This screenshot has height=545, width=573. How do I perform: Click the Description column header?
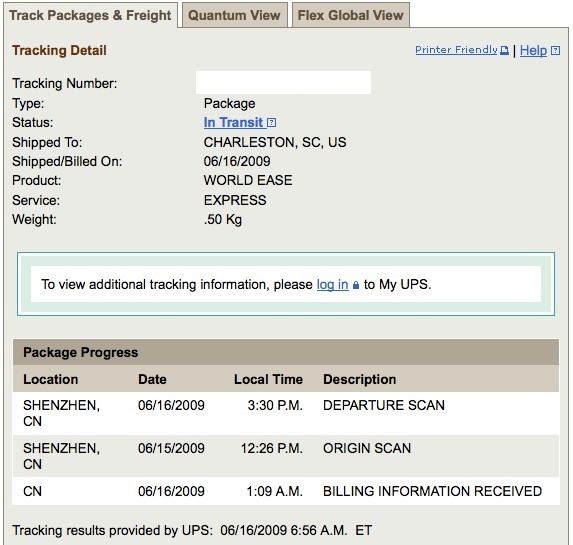[360, 379]
